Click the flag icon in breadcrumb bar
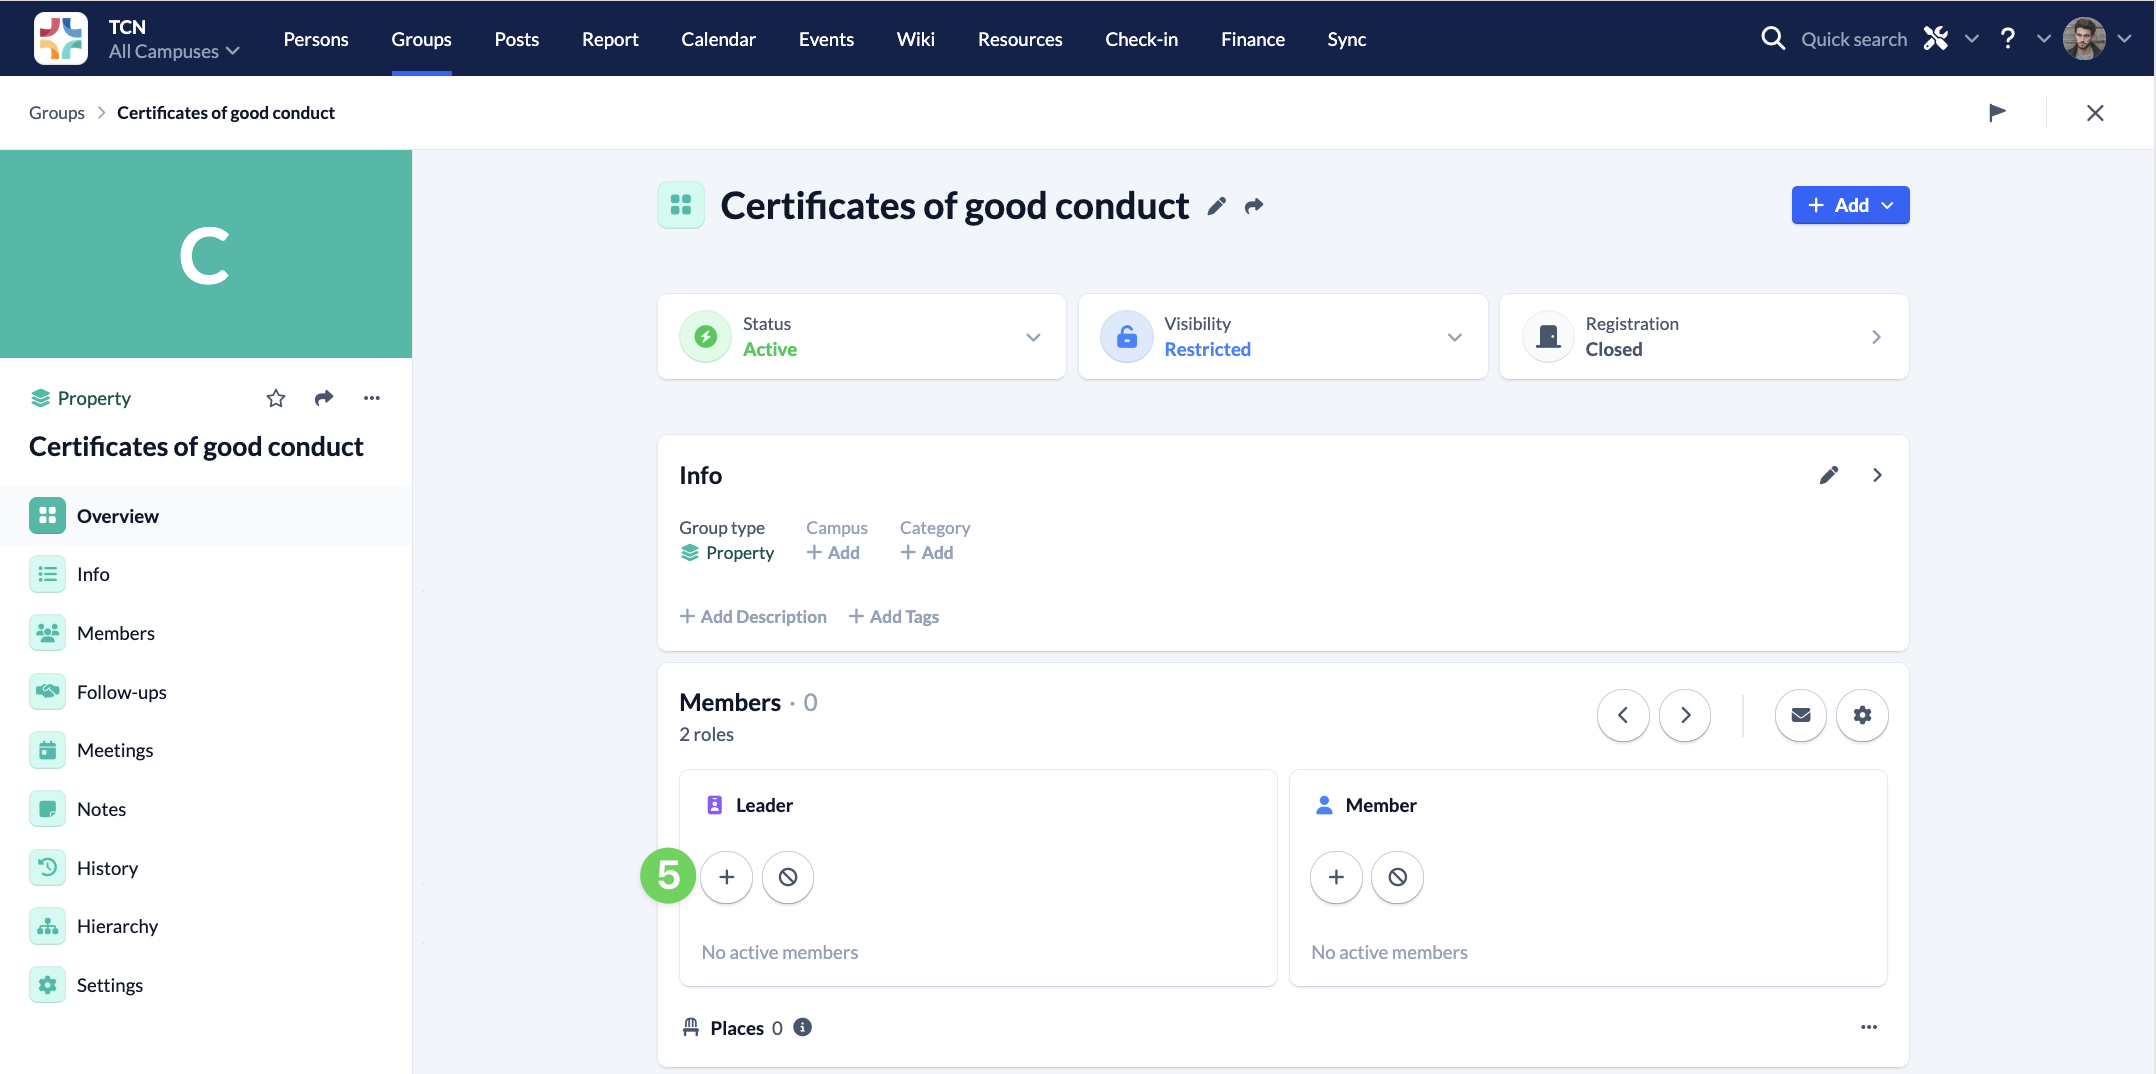 (1997, 113)
